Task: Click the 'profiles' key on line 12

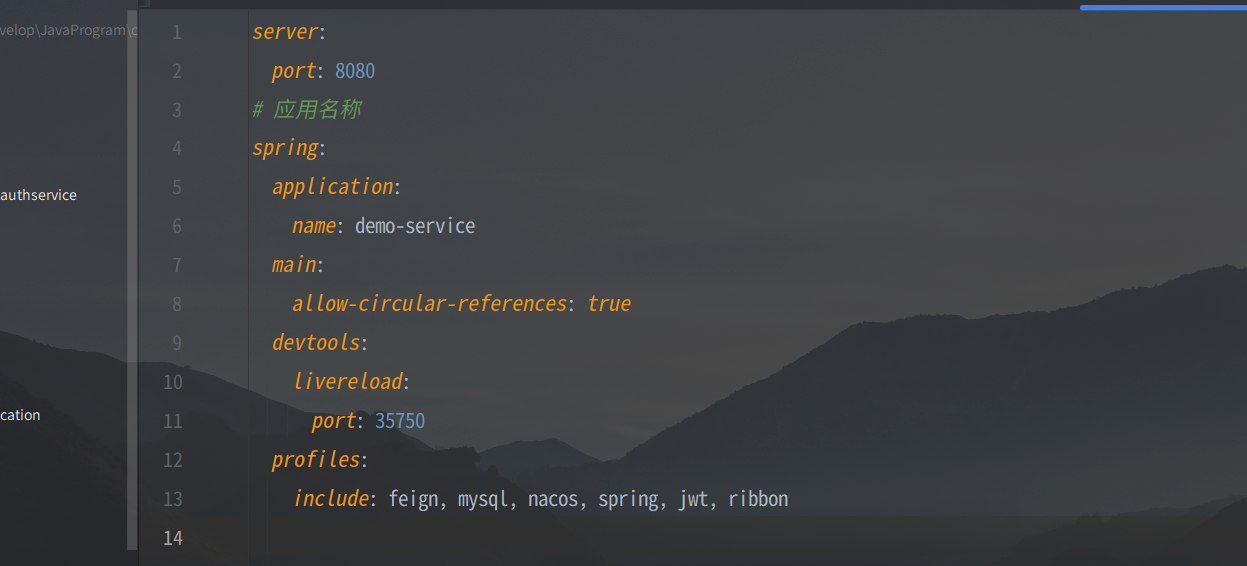Action: click(316, 459)
